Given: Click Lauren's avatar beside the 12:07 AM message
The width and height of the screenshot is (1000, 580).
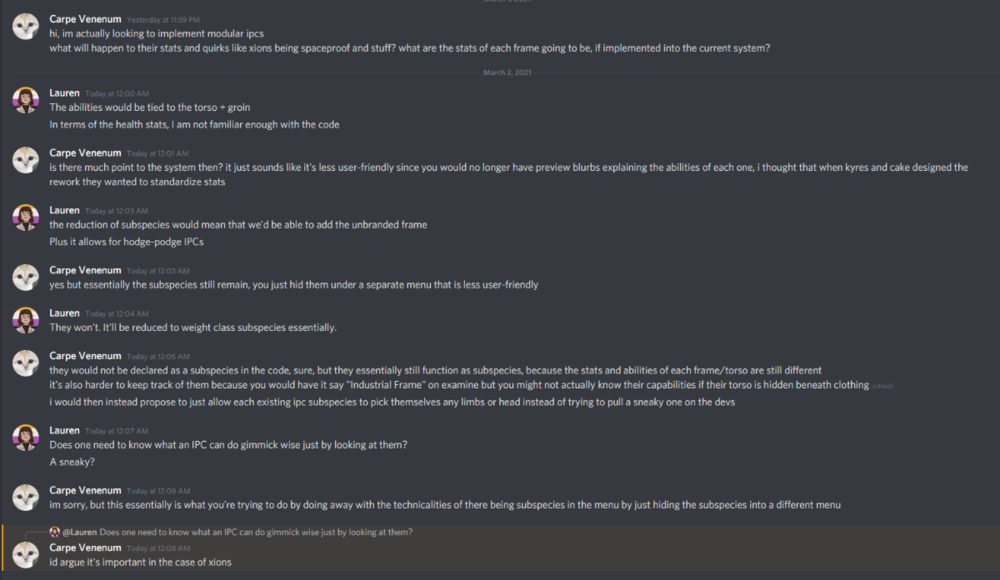Looking at the screenshot, I should [25, 438].
